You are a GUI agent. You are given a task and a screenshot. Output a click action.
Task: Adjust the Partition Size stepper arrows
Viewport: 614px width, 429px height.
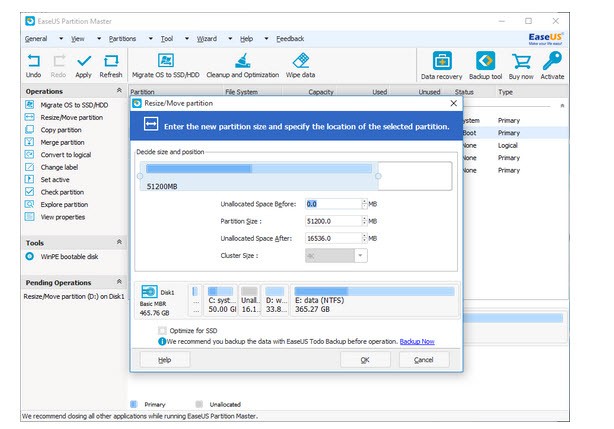click(365, 221)
